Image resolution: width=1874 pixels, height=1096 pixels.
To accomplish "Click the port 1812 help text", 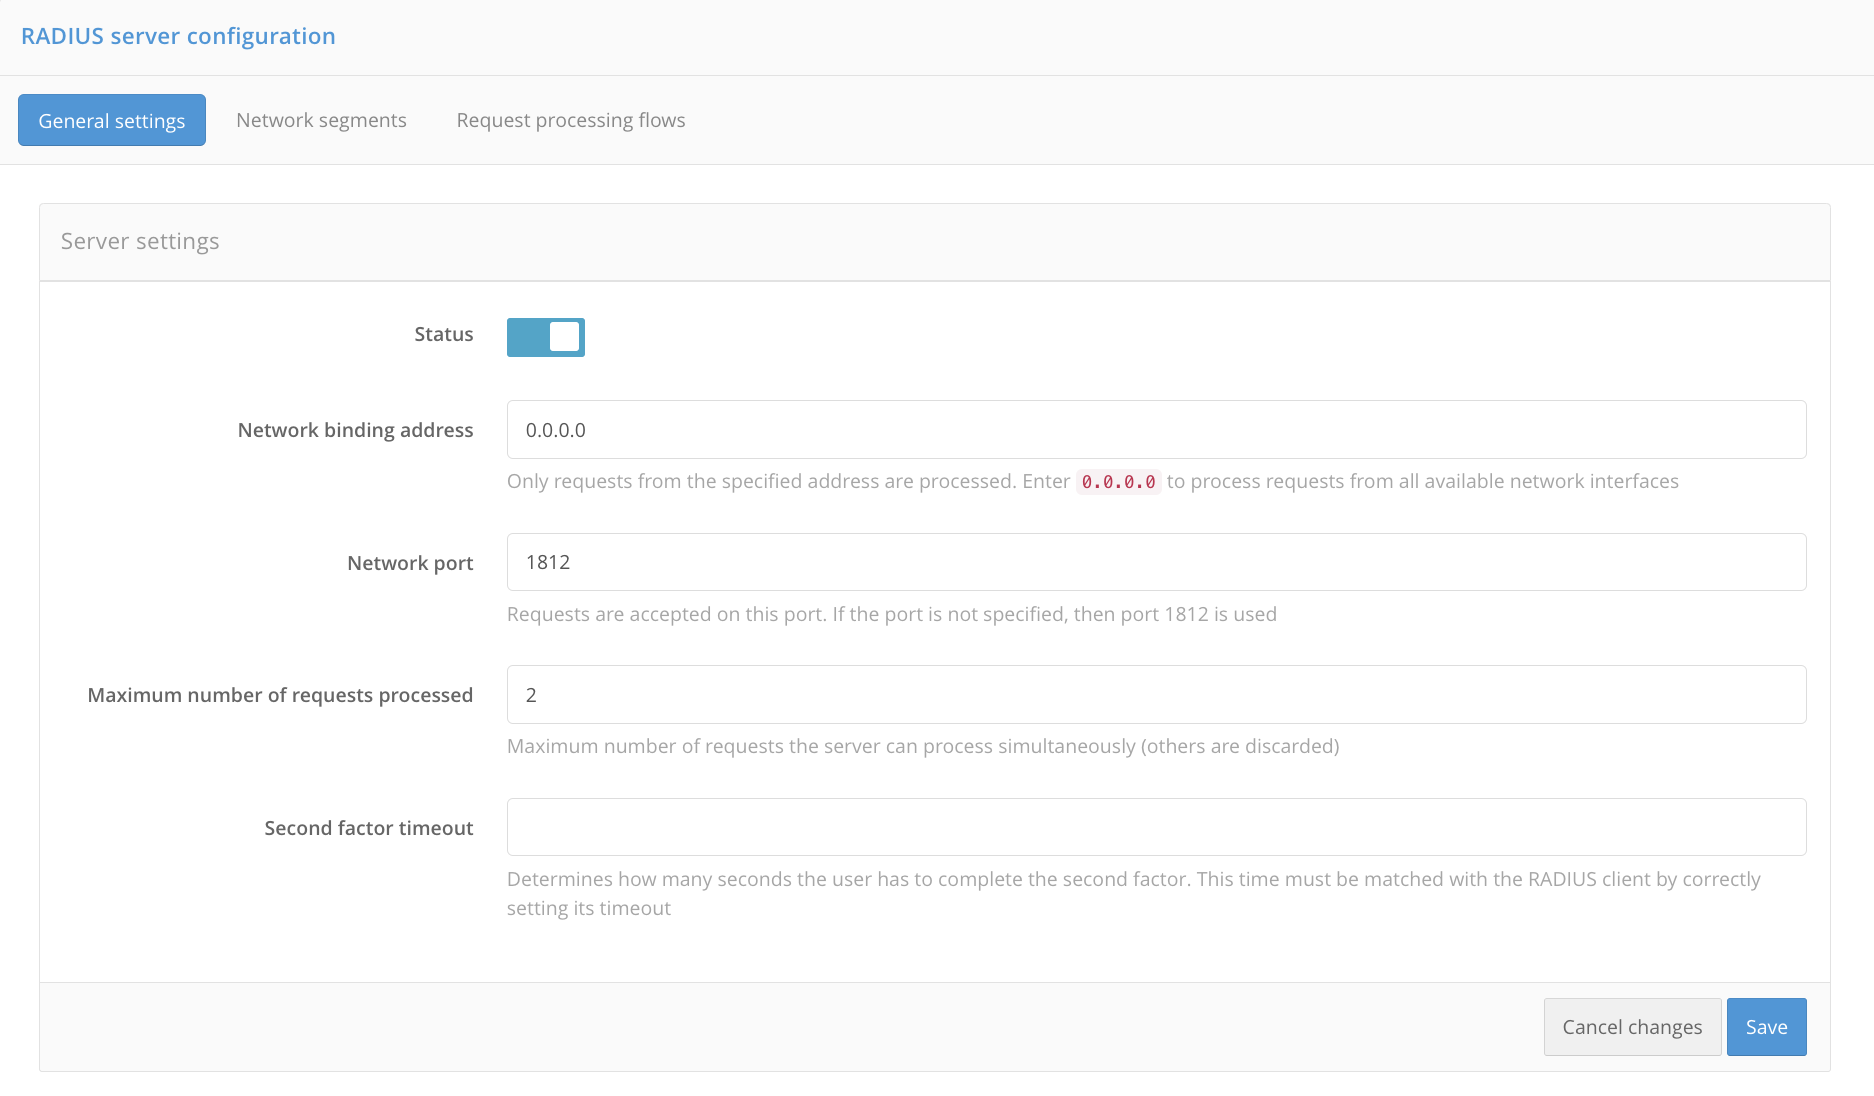I will tap(891, 614).
